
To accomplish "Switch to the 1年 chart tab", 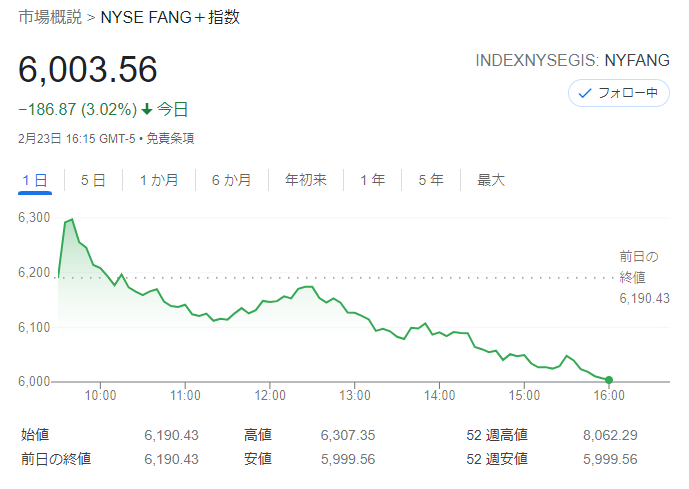I will 373,180.
